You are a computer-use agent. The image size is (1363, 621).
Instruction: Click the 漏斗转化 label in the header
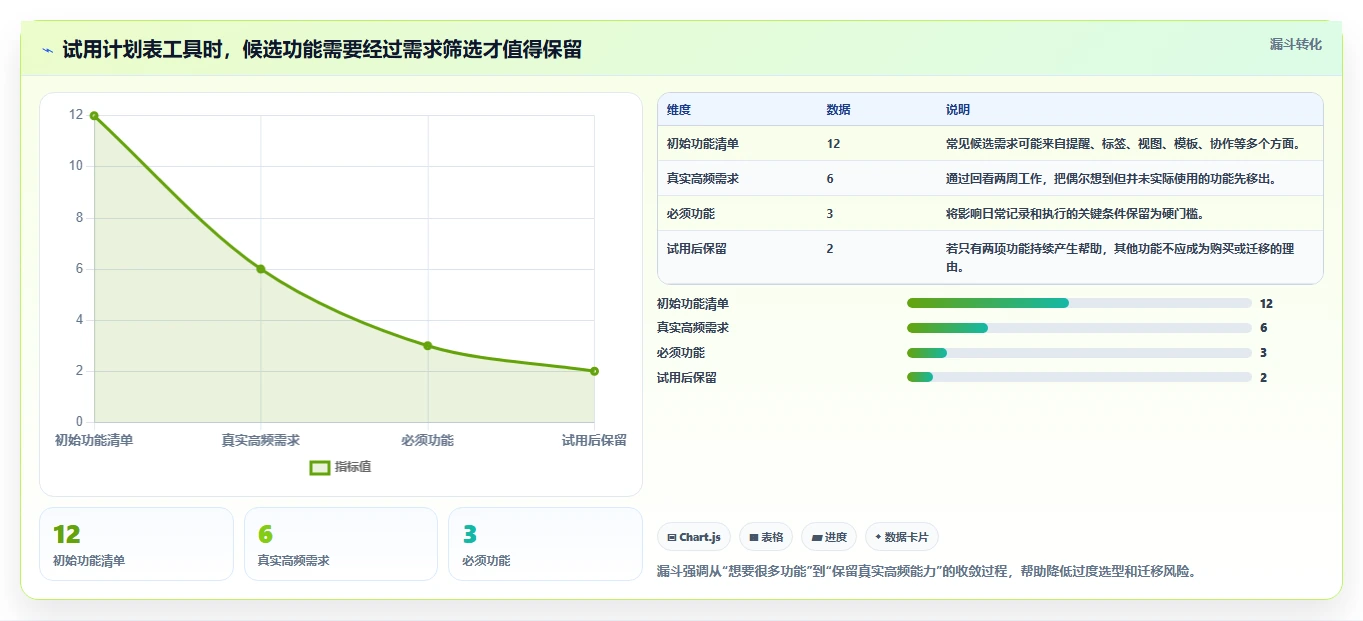pyautogui.click(x=1296, y=44)
